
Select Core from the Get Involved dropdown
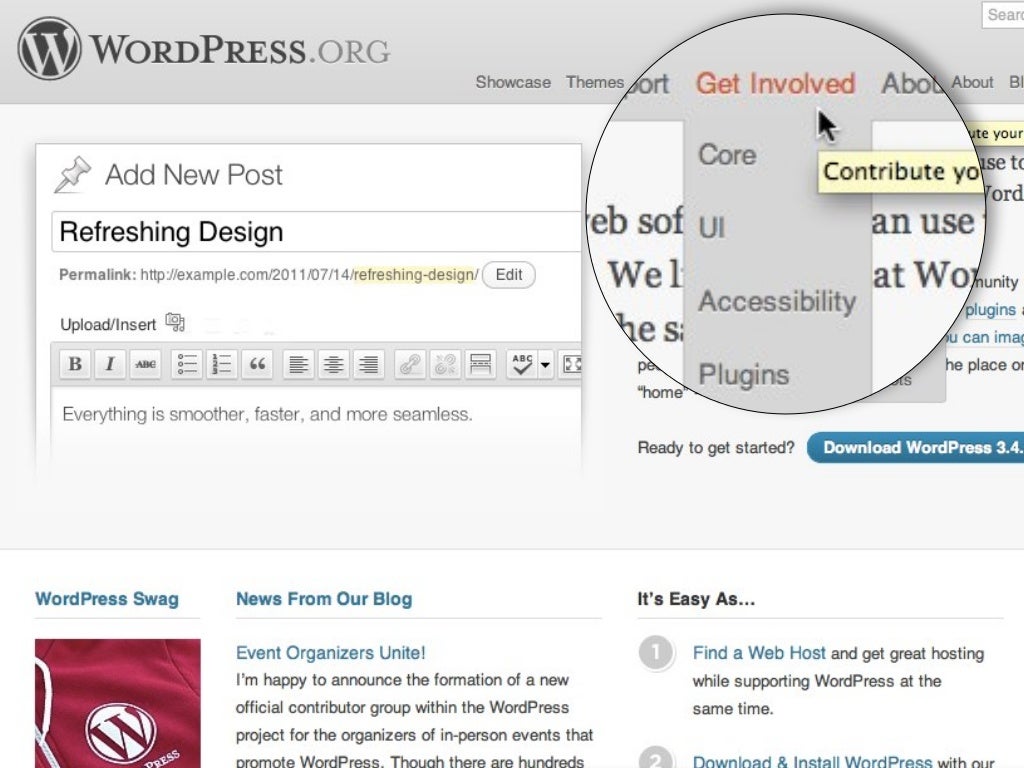point(727,155)
